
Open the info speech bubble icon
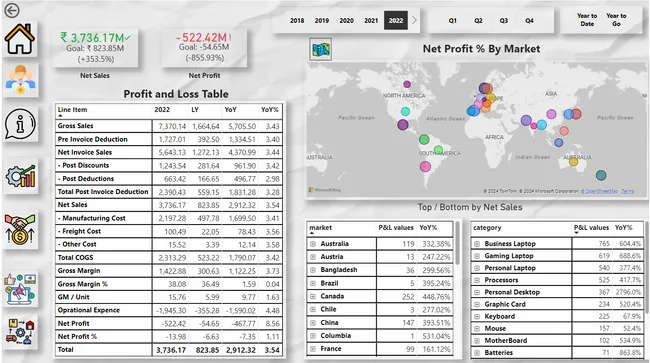[20, 123]
